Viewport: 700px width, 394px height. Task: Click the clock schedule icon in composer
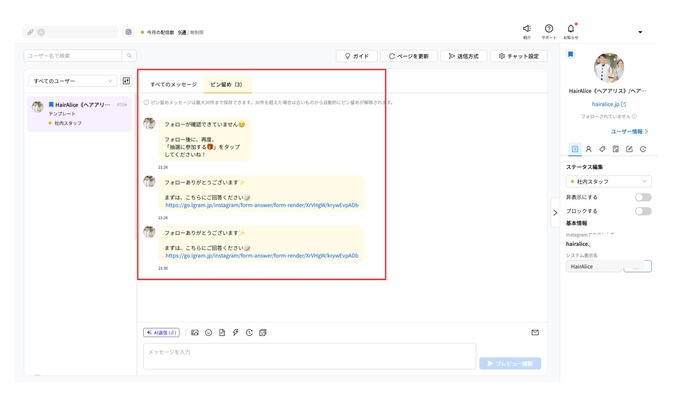point(249,332)
